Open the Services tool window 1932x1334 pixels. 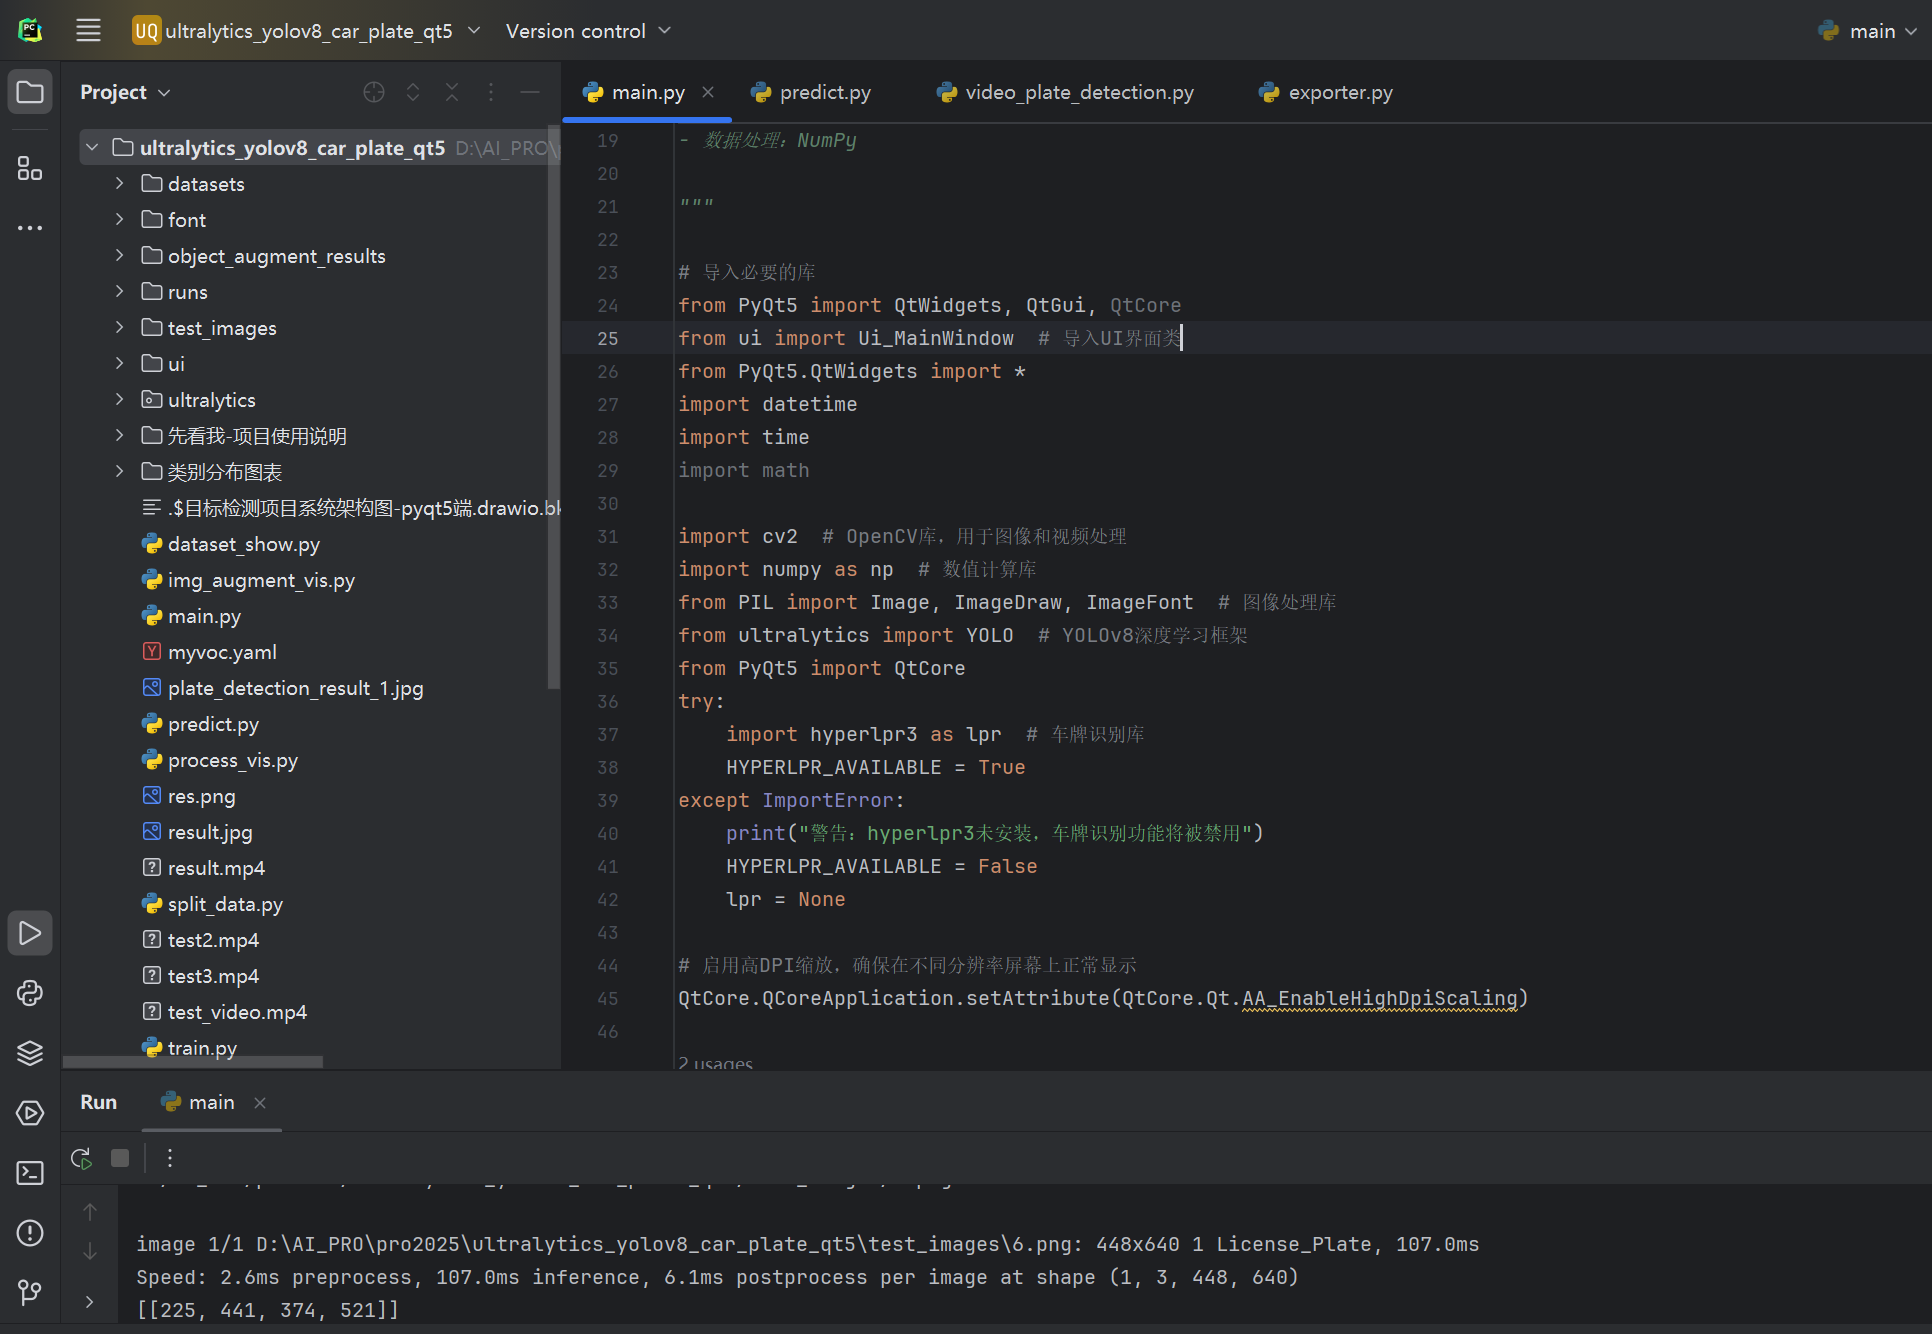(30, 1113)
